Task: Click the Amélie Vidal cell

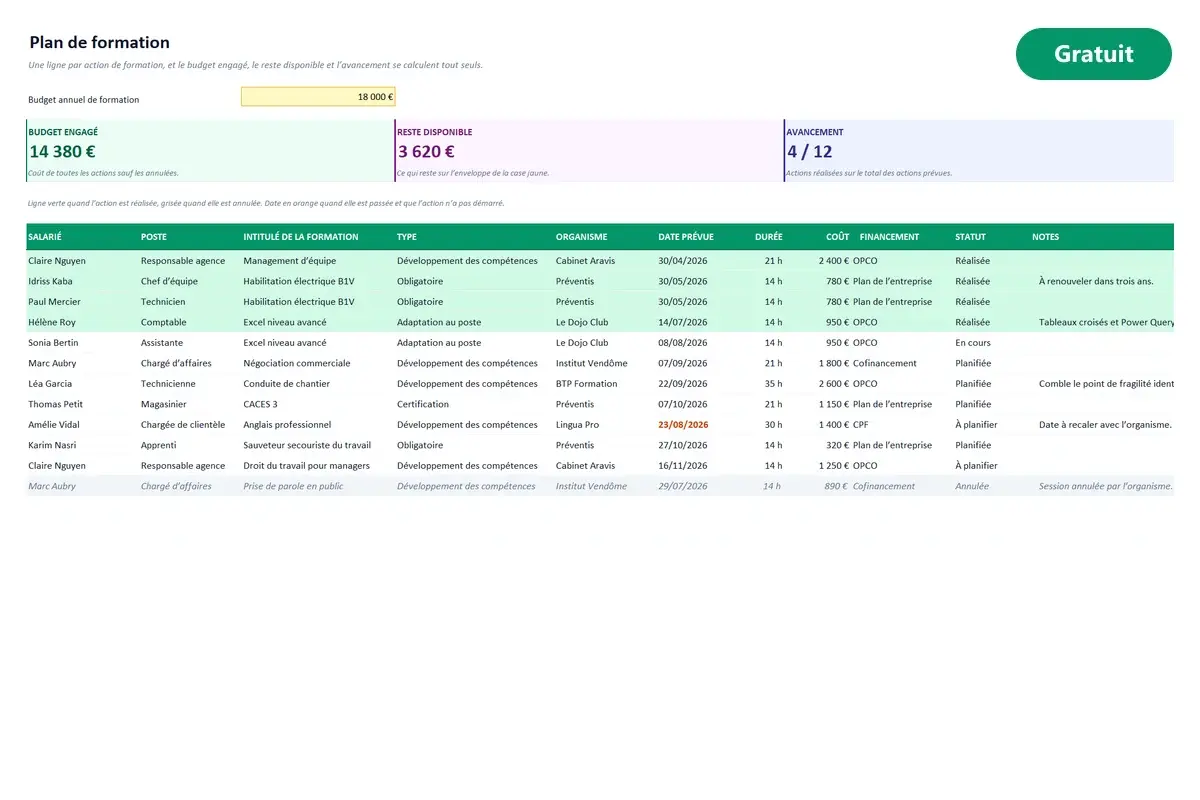Action: [x=54, y=425]
